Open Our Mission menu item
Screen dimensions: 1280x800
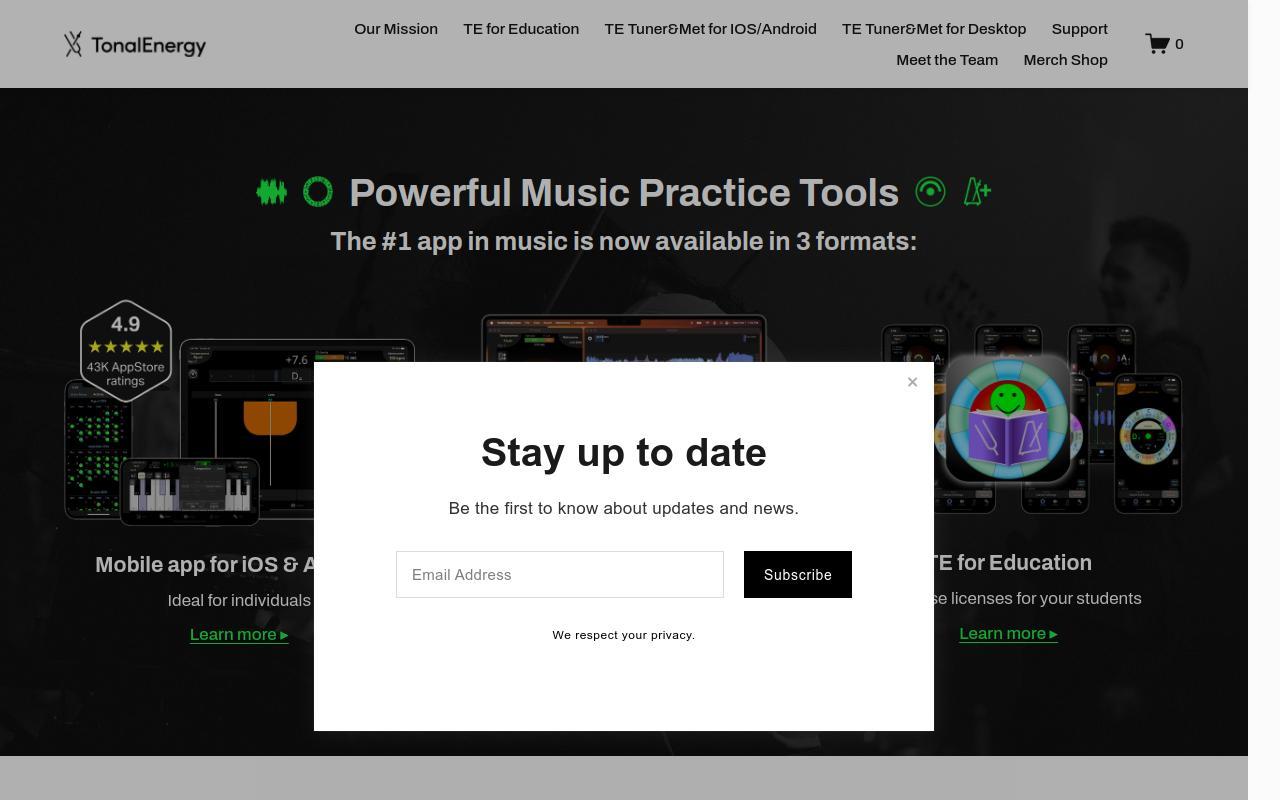click(396, 29)
